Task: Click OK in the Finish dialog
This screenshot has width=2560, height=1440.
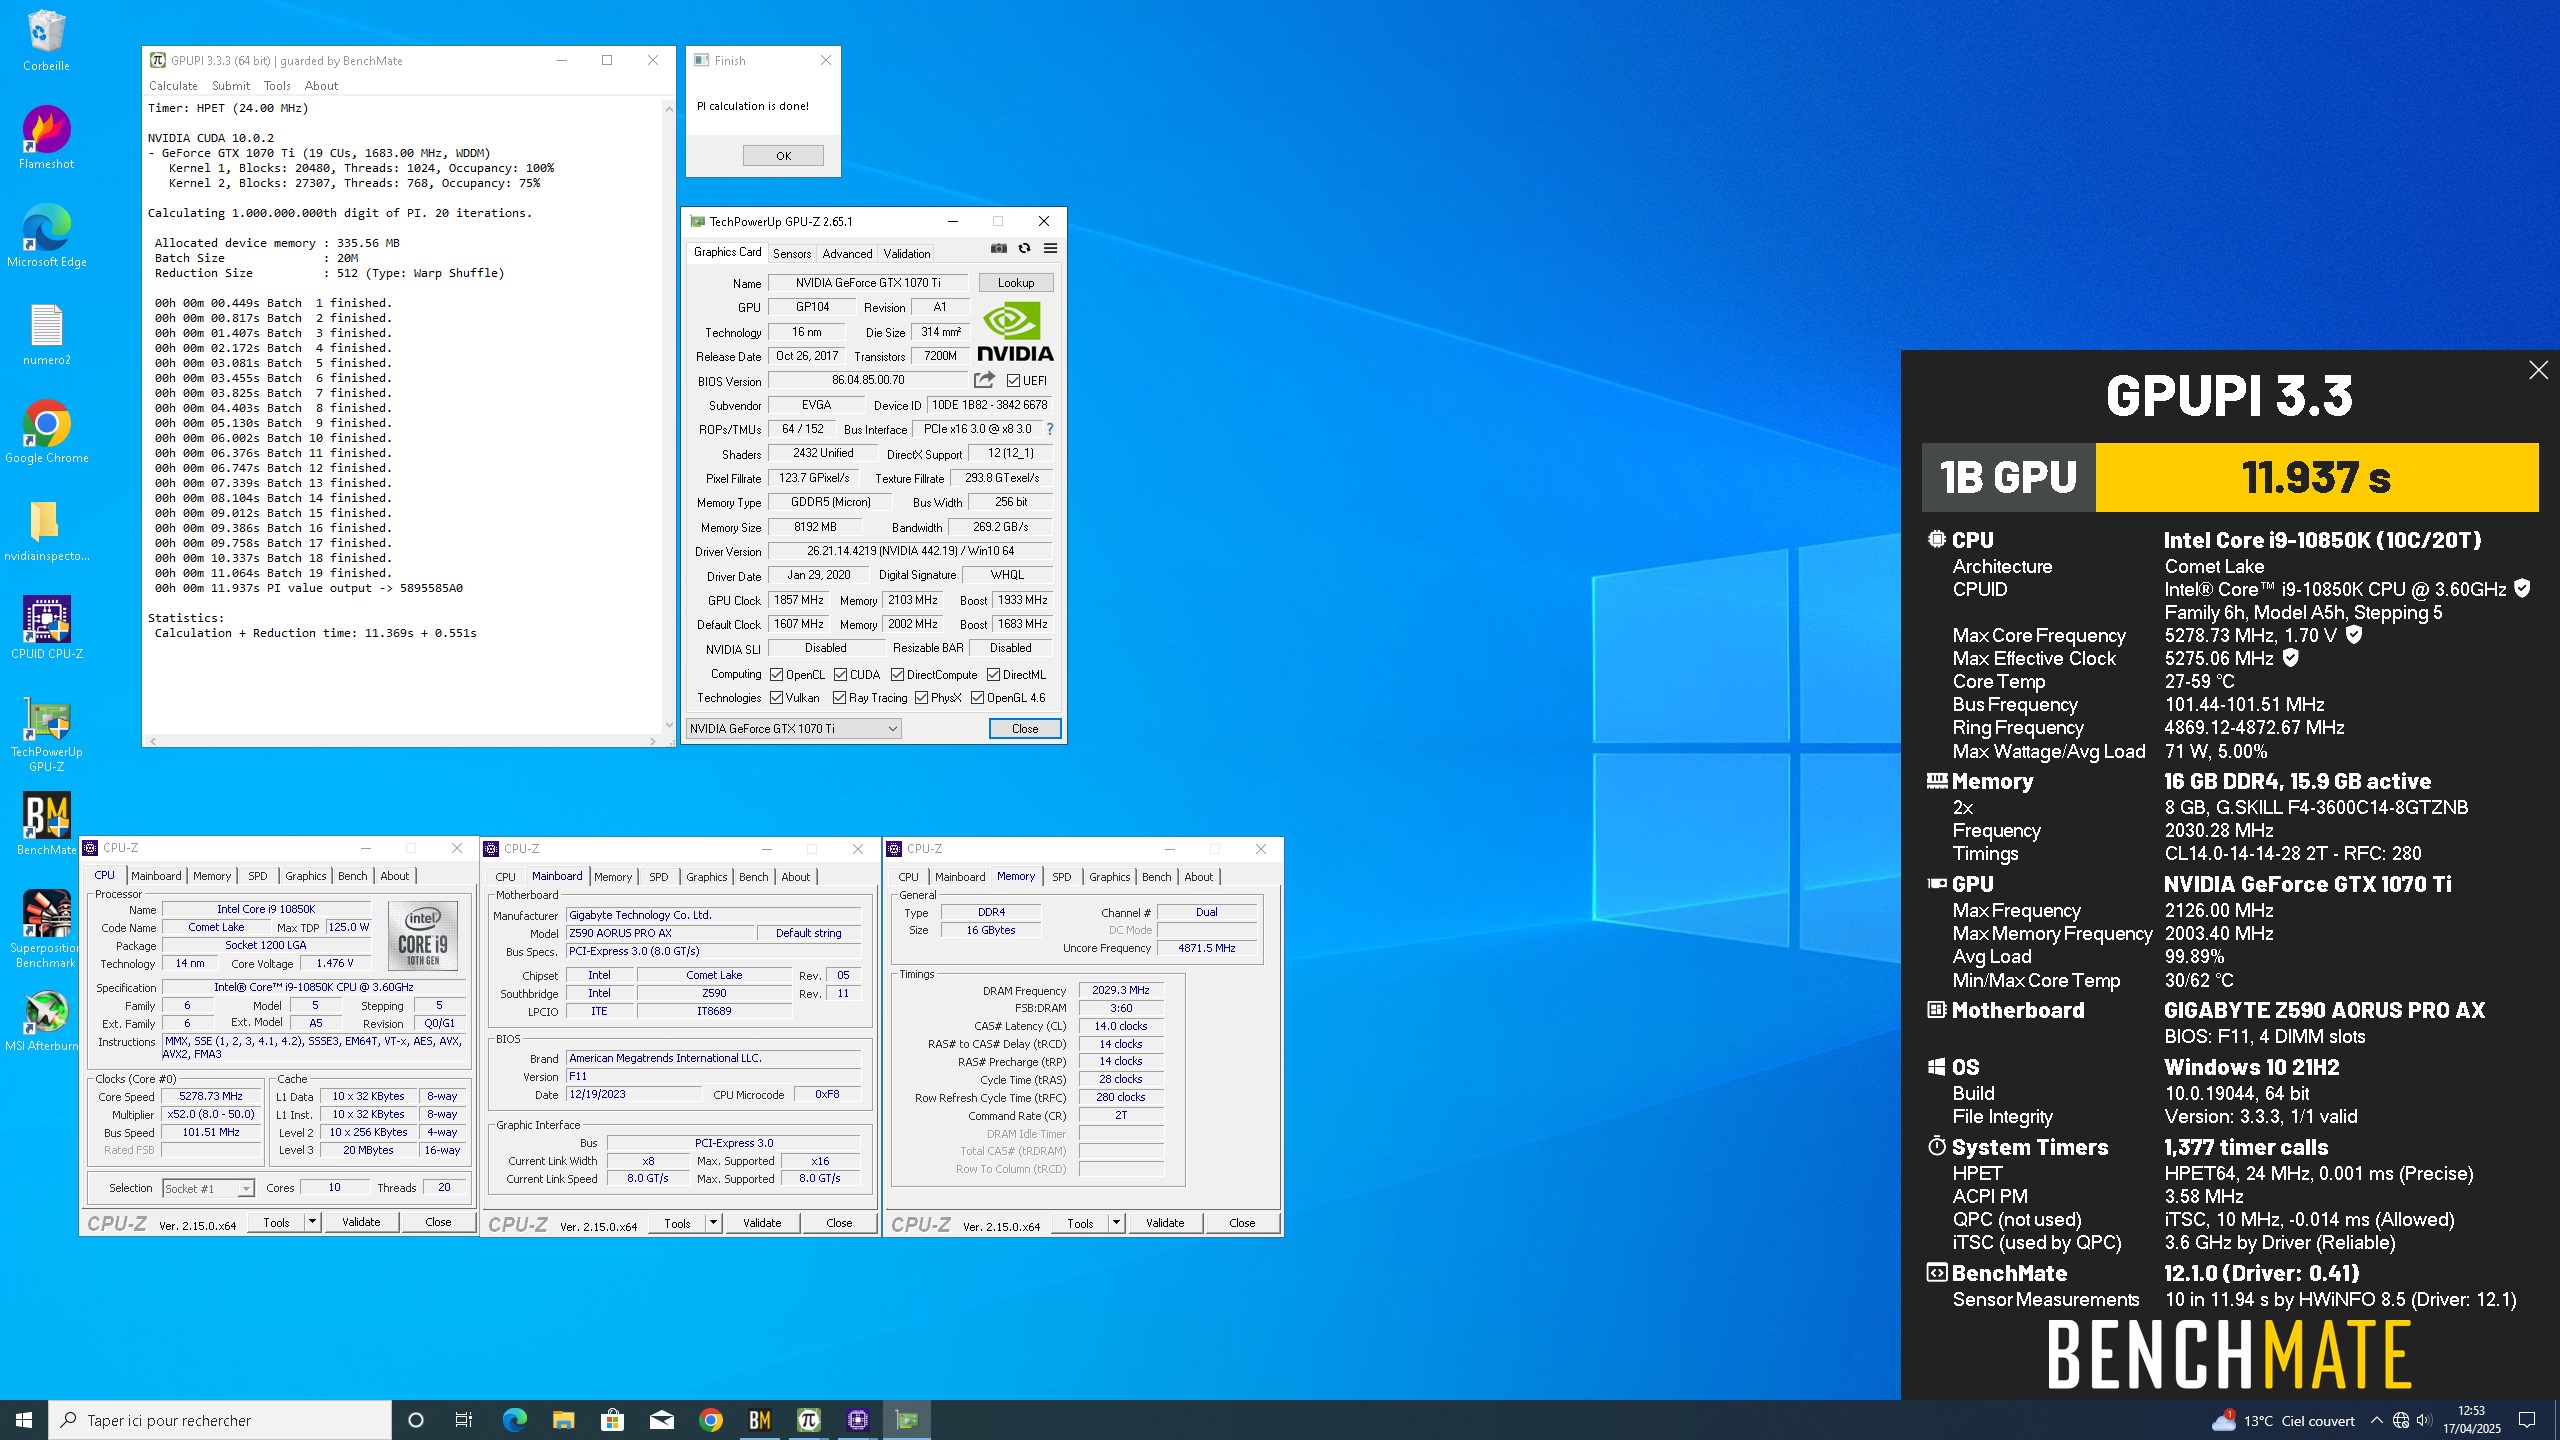Action: [x=783, y=156]
